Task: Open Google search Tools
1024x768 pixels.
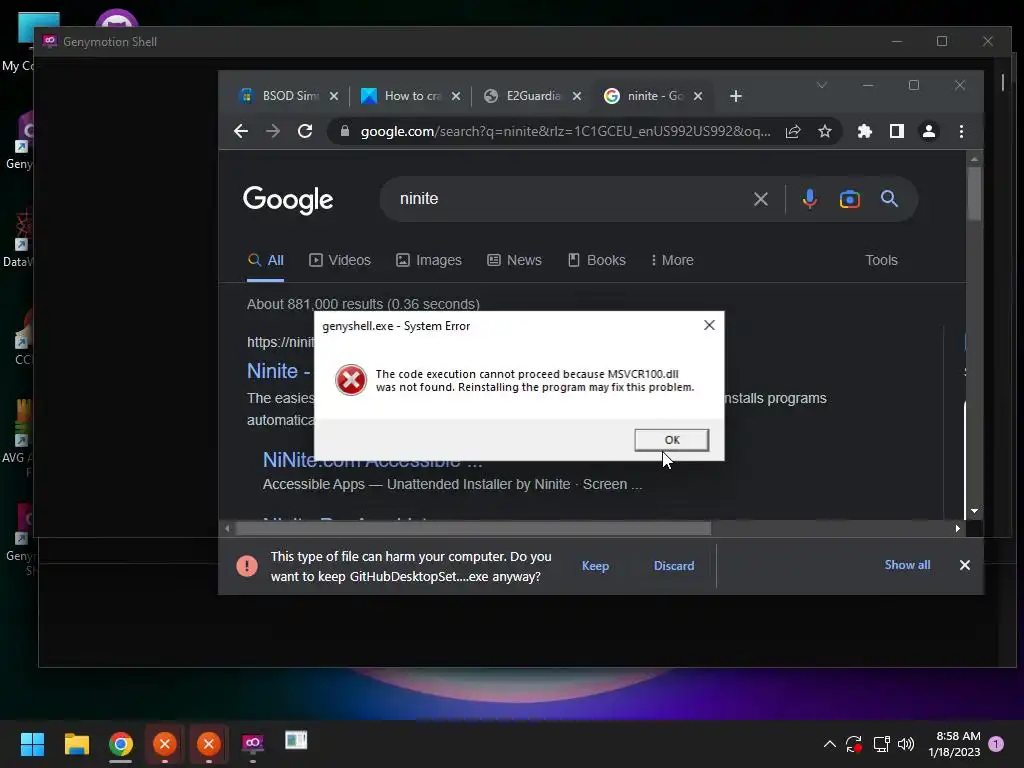Action: click(881, 261)
